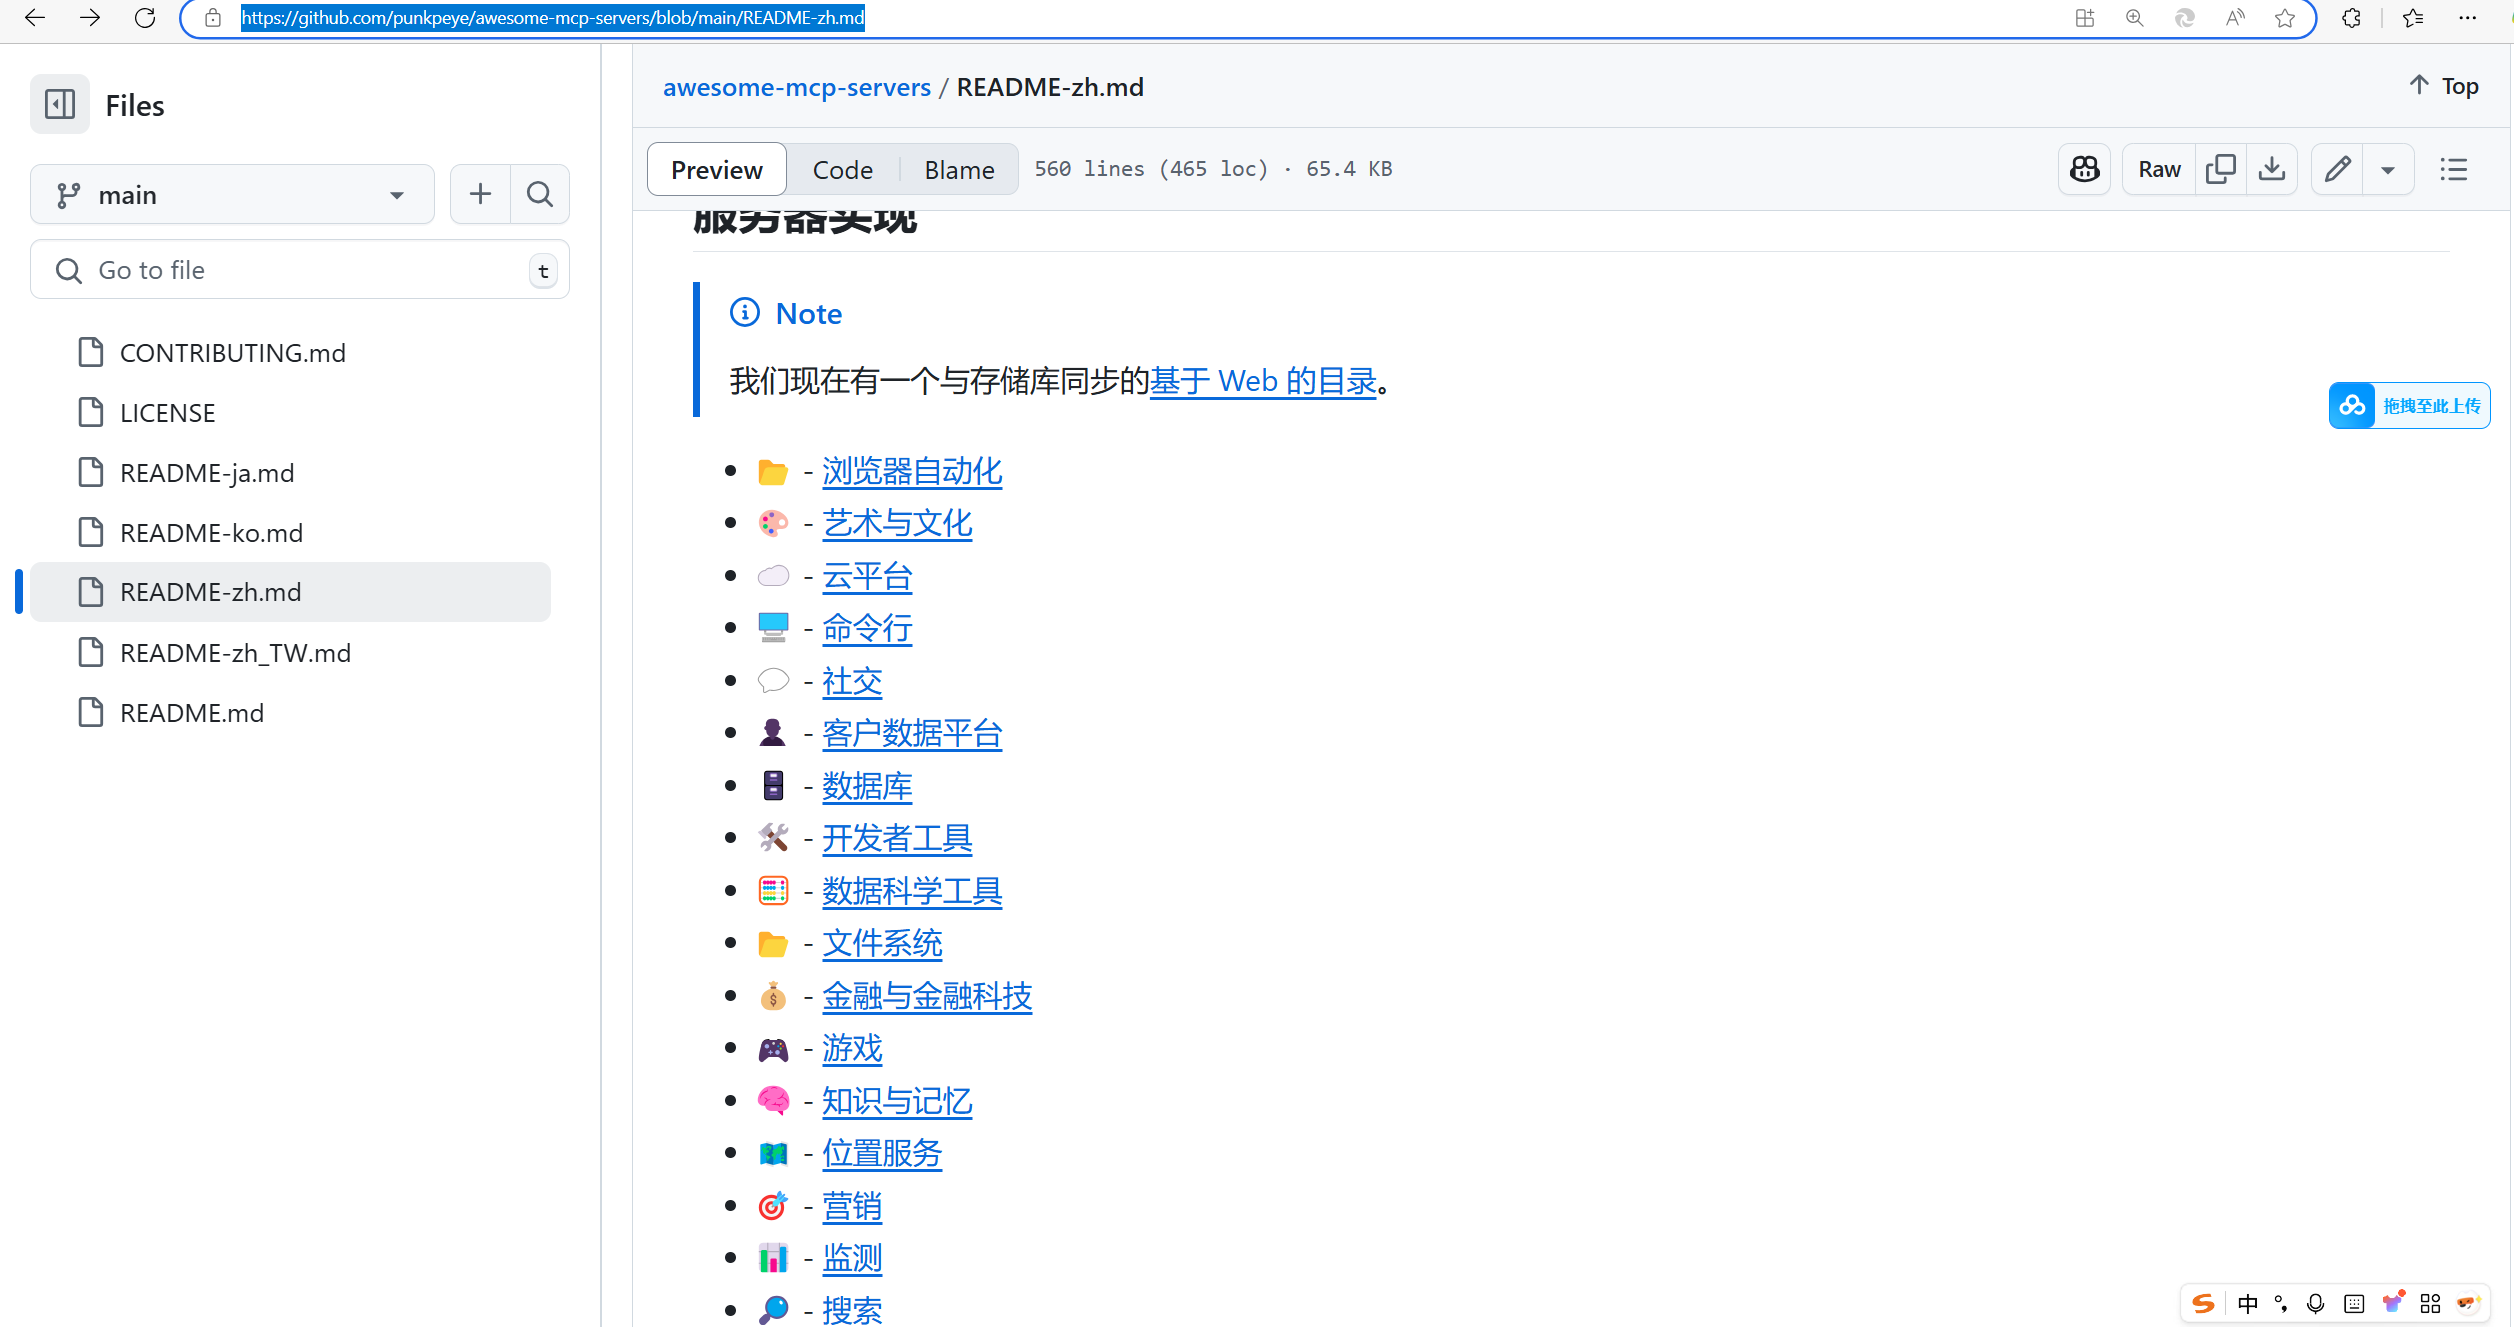
Task: Edit this file pencil icon
Action: click(2337, 169)
